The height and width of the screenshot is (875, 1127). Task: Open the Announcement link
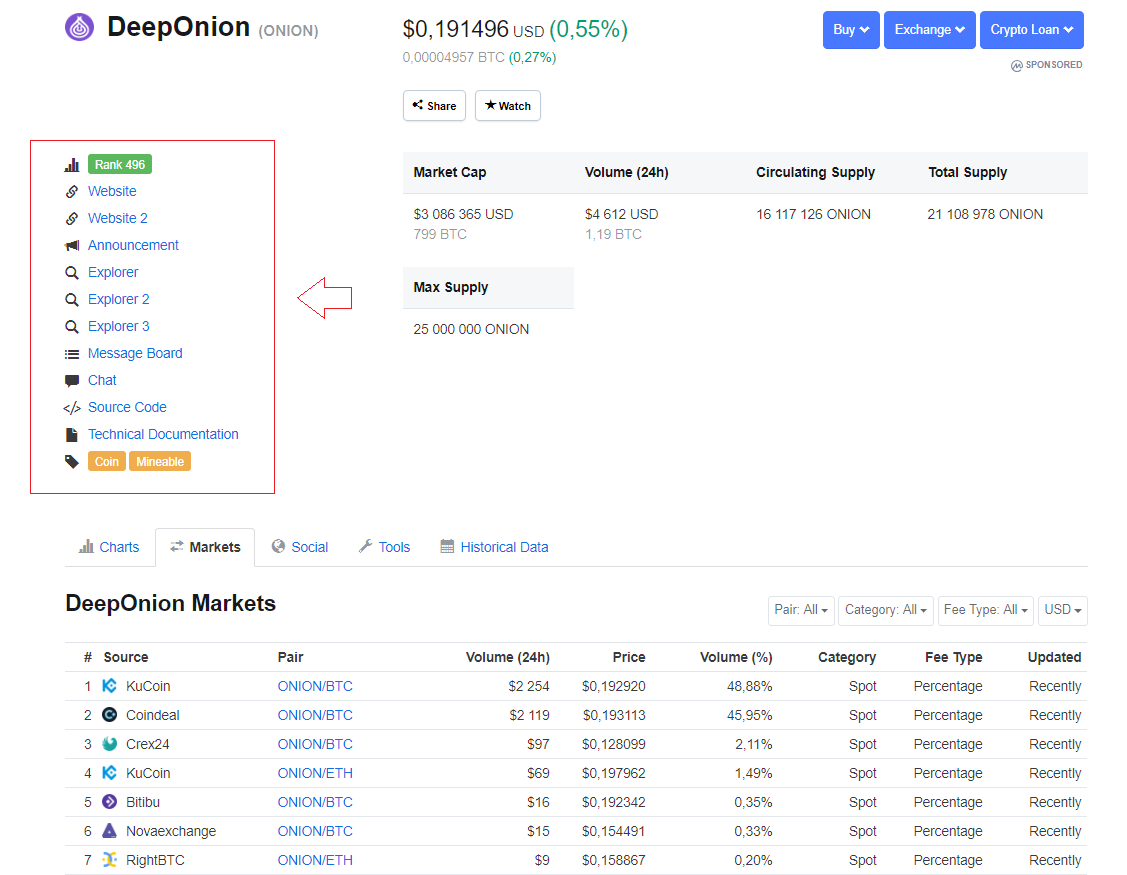(133, 245)
